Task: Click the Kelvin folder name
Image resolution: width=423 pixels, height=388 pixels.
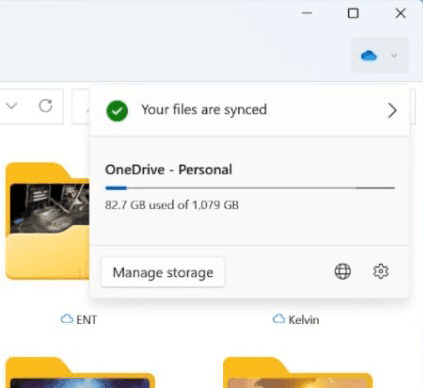Action: (x=304, y=320)
